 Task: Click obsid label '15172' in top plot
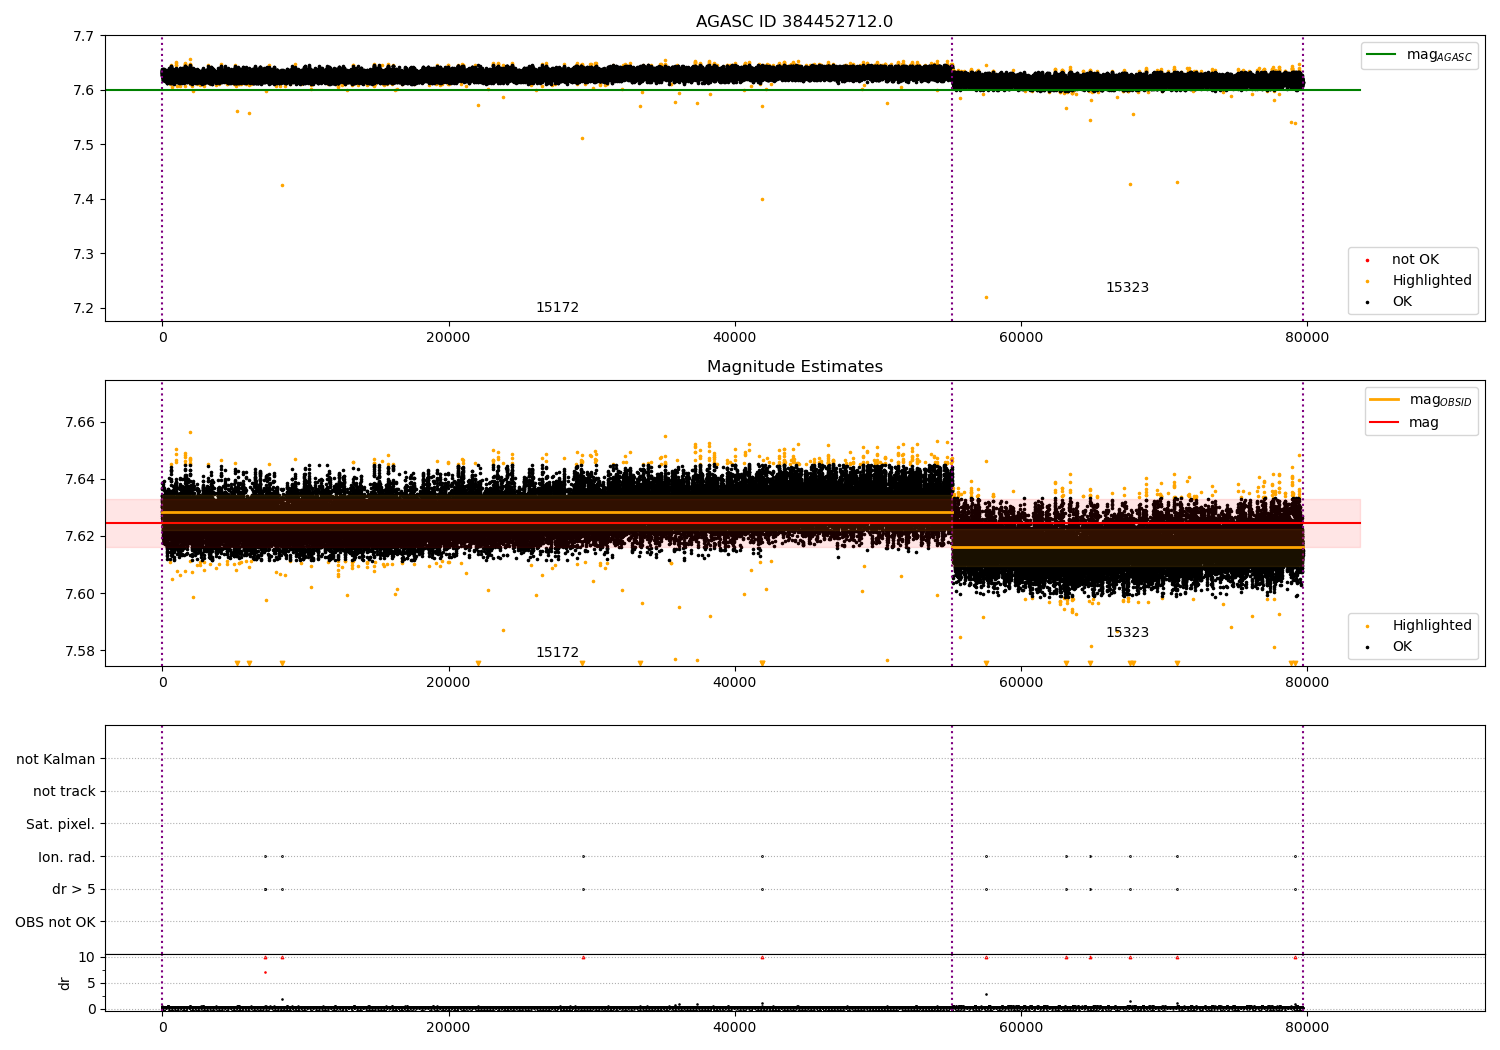[557, 308]
